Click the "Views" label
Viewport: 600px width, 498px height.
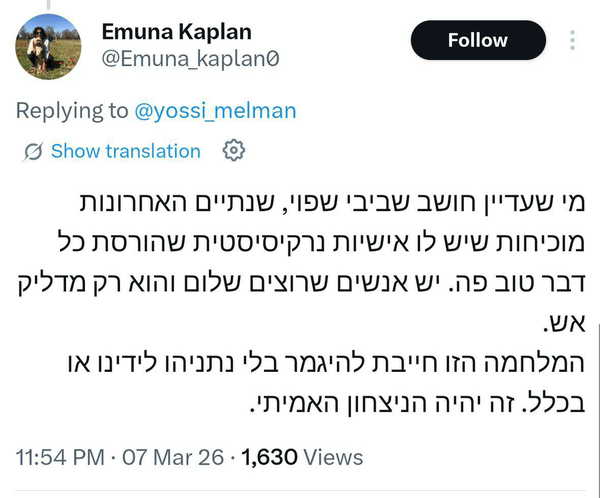point(333,458)
